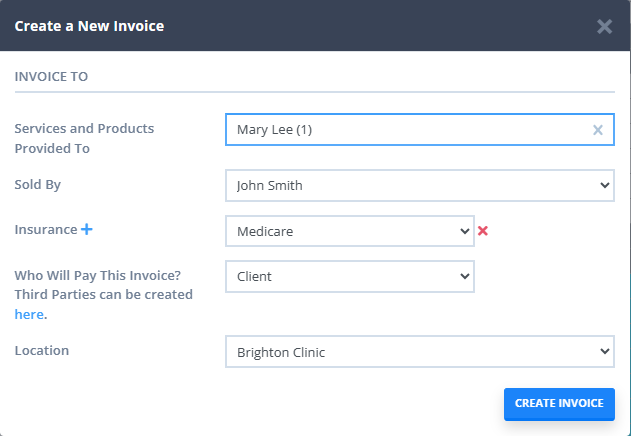Open the Sold By John Smith dropdown
The width and height of the screenshot is (631, 436).
[x=419, y=185]
